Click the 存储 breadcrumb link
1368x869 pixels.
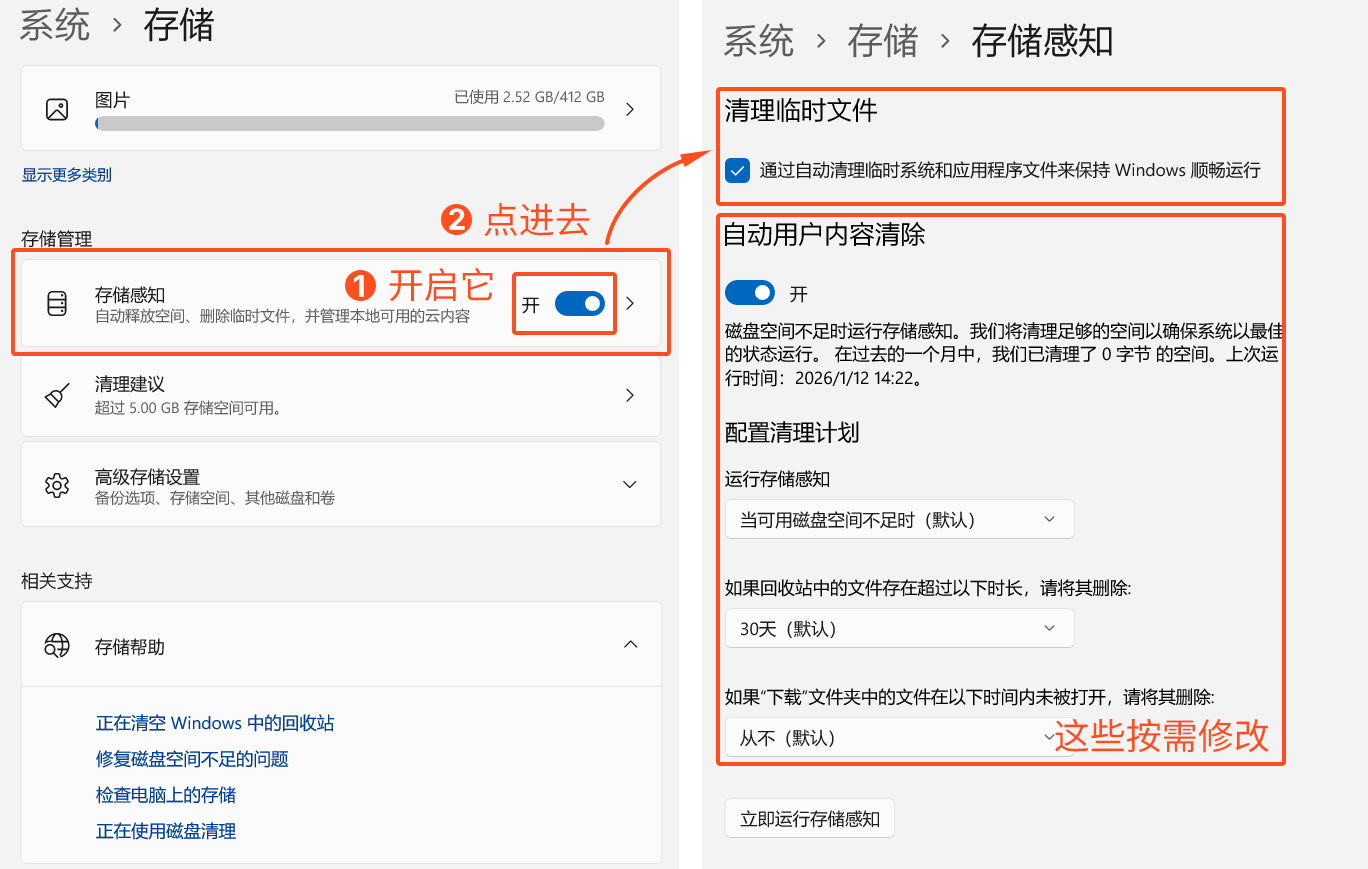point(882,42)
